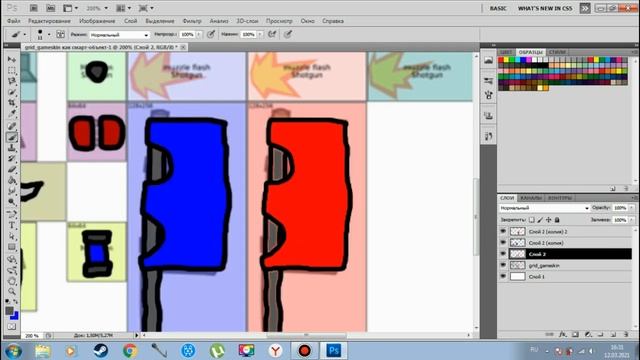Open the opacity slider arrow in options bar
Screen dimensions: 640x360
click(199, 35)
